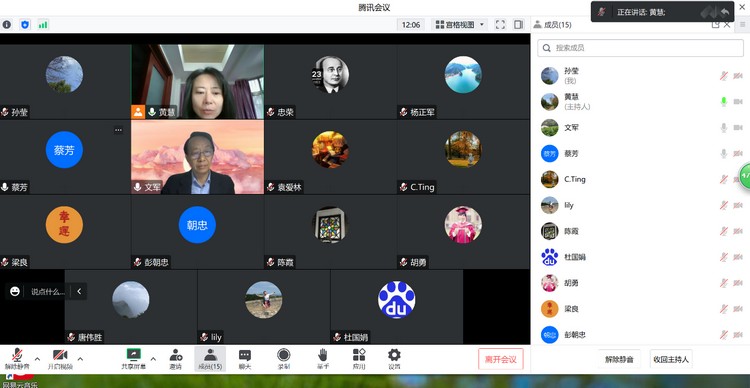The image size is (750, 388).
Task: Click the leave meeting button
Action: (x=500, y=359)
